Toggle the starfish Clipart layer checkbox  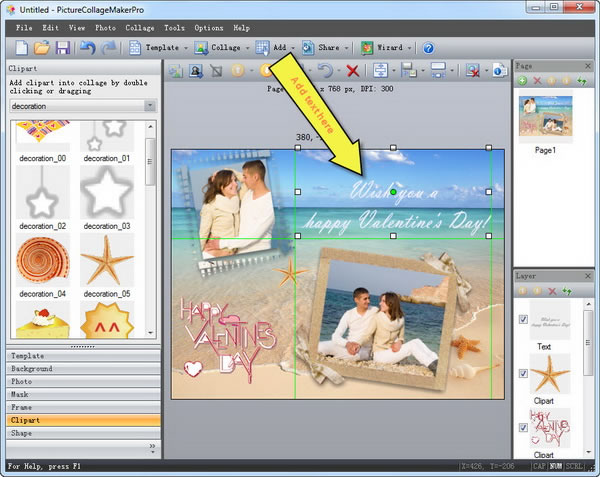point(523,373)
